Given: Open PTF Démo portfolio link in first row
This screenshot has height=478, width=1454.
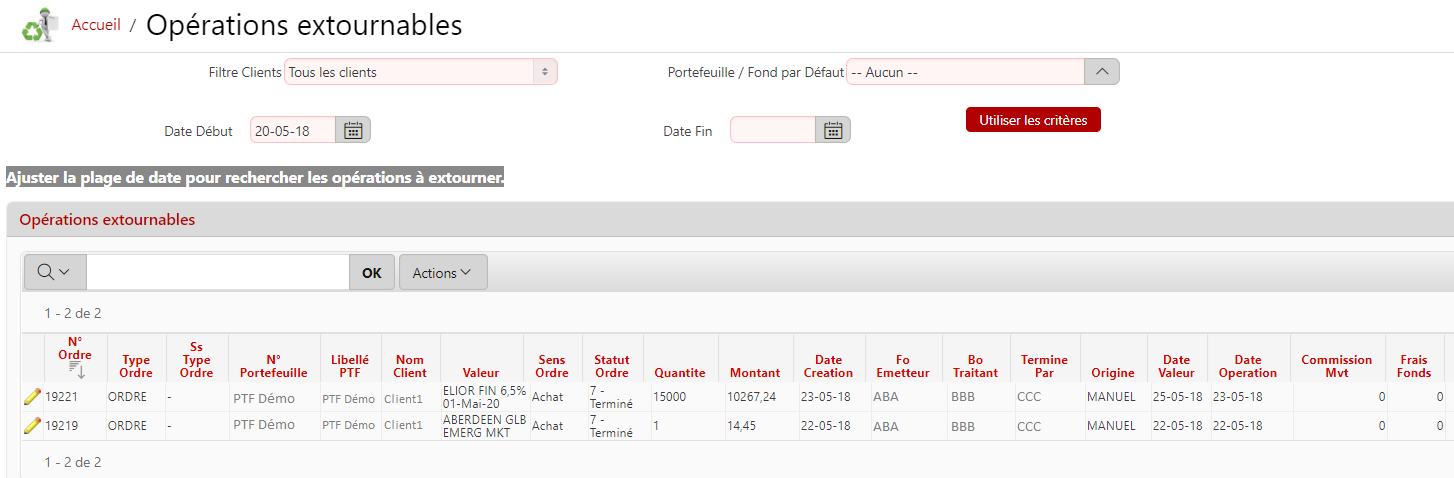Looking at the screenshot, I should [x=264, y=398].
